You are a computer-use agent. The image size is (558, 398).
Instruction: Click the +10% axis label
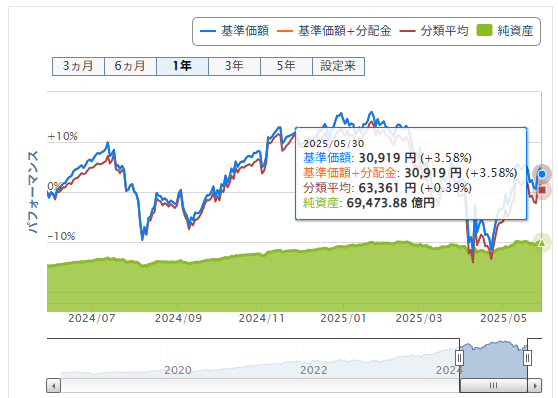point(63,136)
